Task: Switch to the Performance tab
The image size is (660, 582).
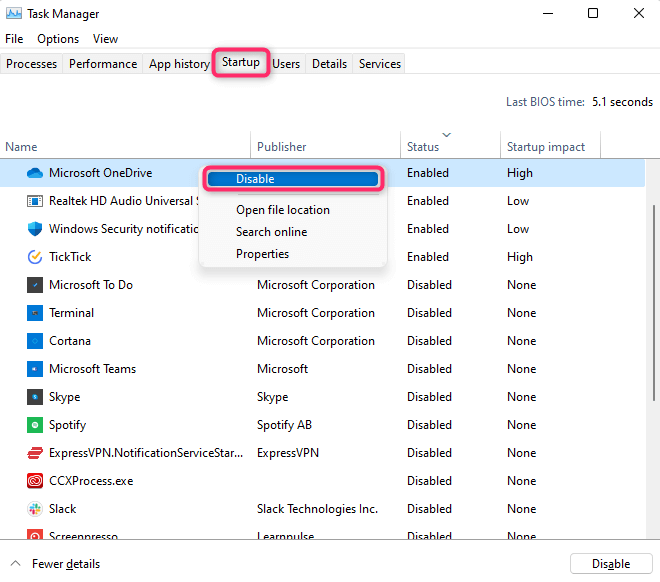Action: tap(103, 64)
